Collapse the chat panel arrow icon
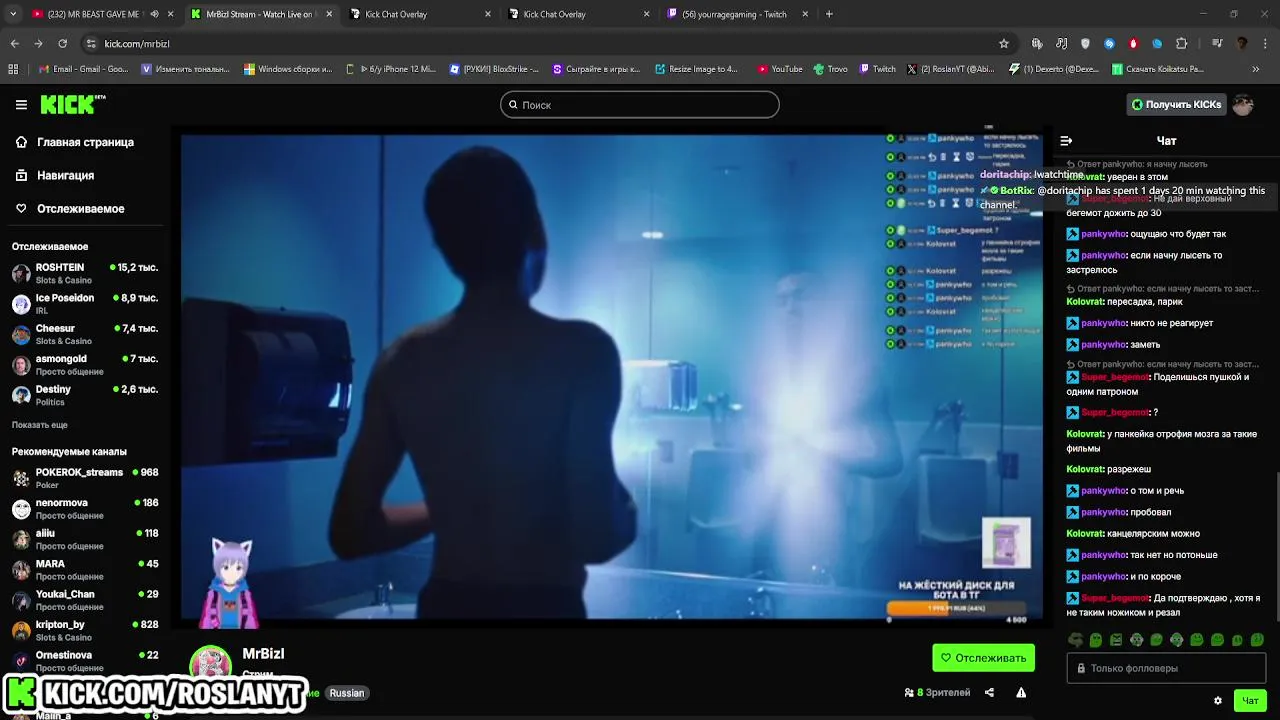Viewport: 1280px width, 720px height. click(x=1066, y=141)
